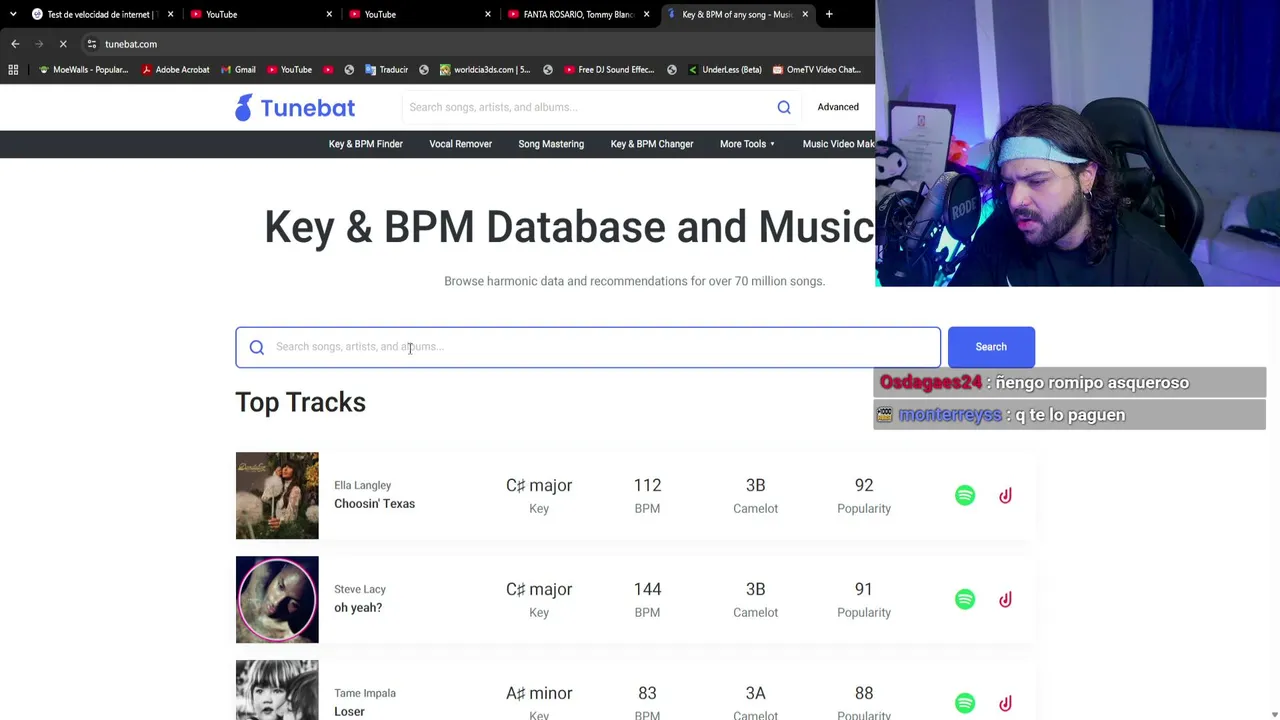This screenshot has width=1280, height=720.
Task: Click the Camelot value 3A
Action: (755, 693)
